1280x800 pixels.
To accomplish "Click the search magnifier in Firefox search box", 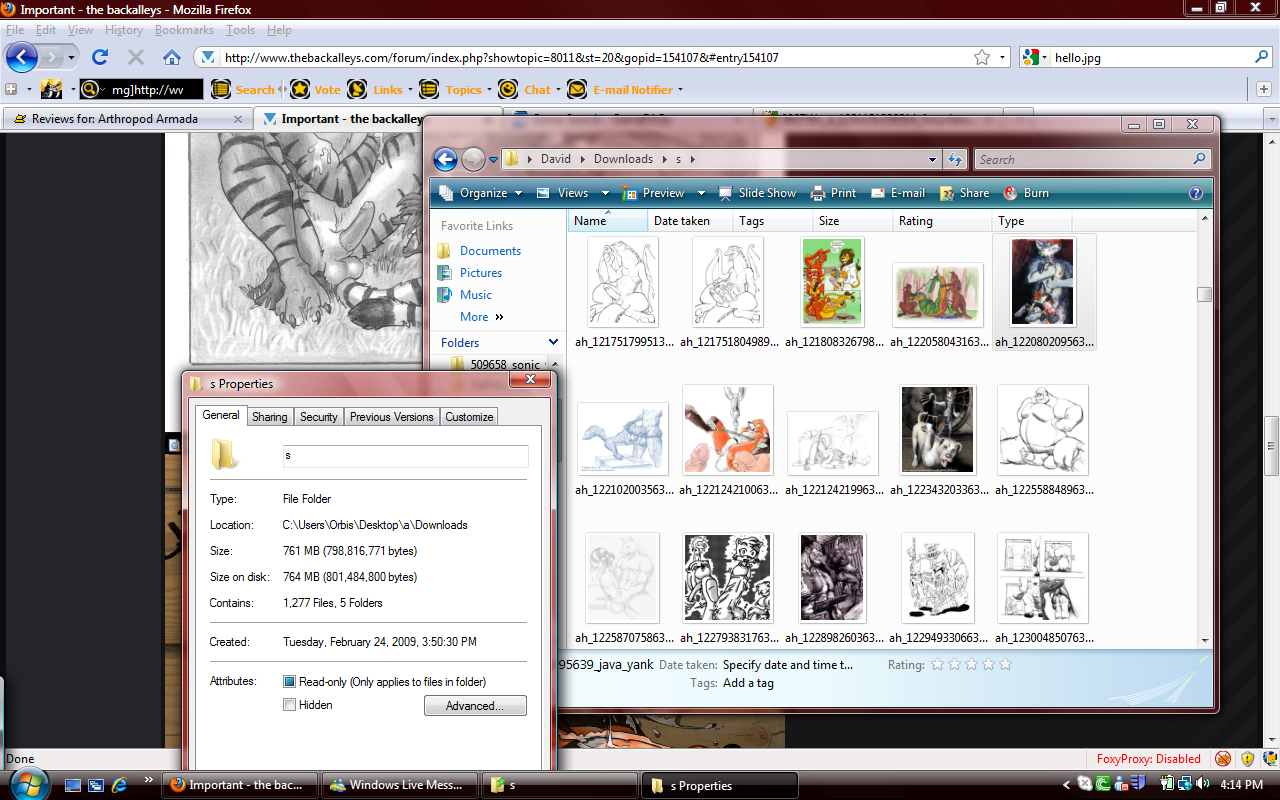I will pos(1262,58).
